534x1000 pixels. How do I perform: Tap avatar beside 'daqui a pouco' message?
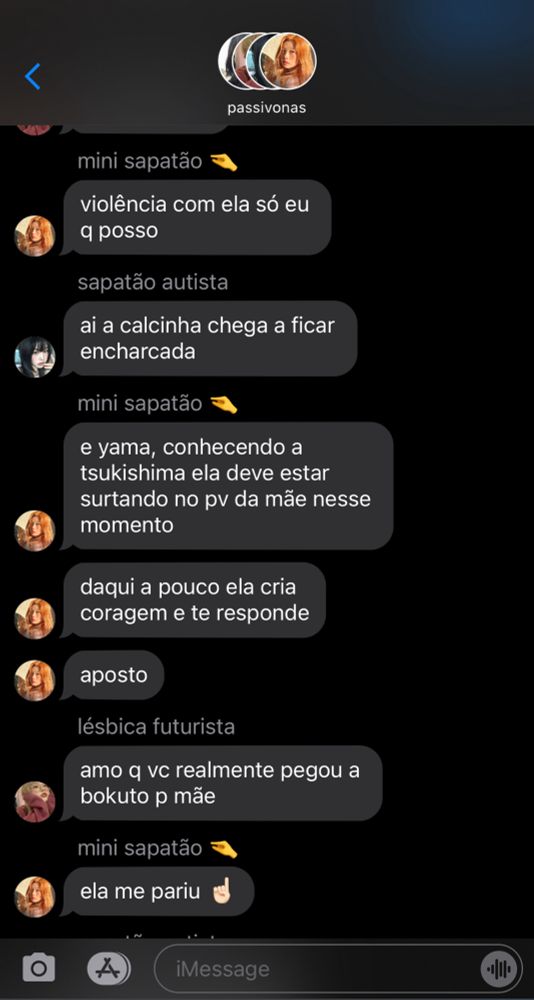point(35,619)
